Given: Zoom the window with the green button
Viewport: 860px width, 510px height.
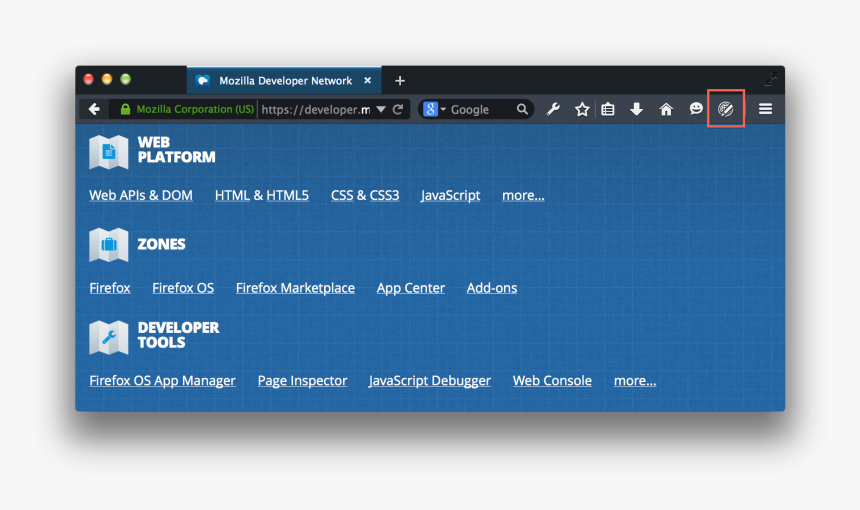Looking at the screenshot, I should (x=126, y=80).
